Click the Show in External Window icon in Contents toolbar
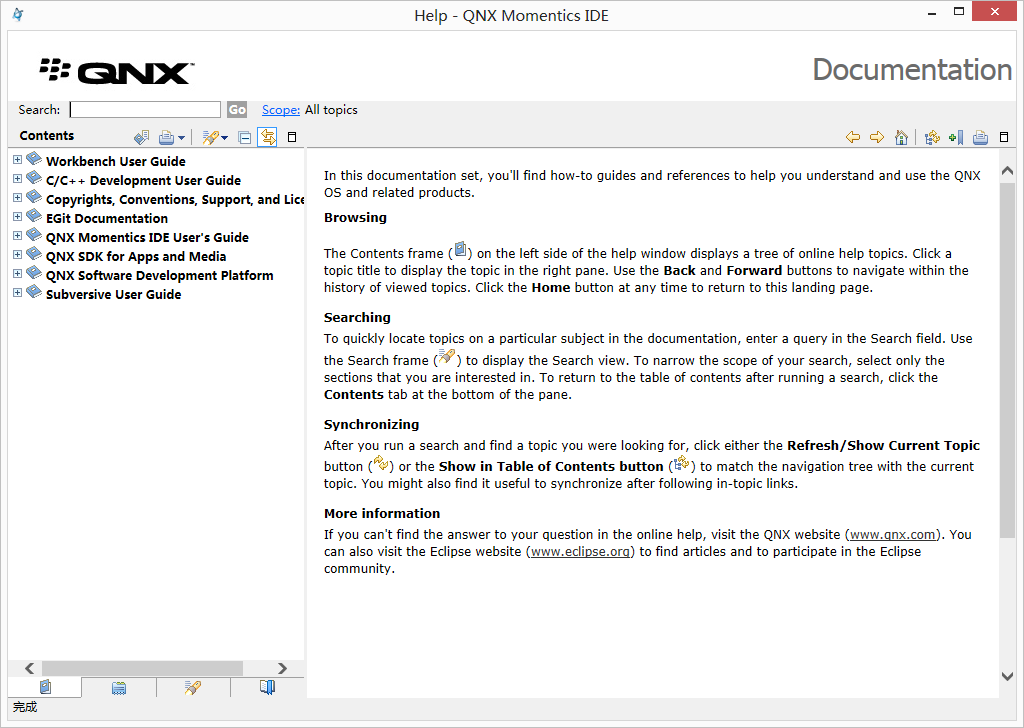This screenshot has height=728, width=1024. (142, 137)
